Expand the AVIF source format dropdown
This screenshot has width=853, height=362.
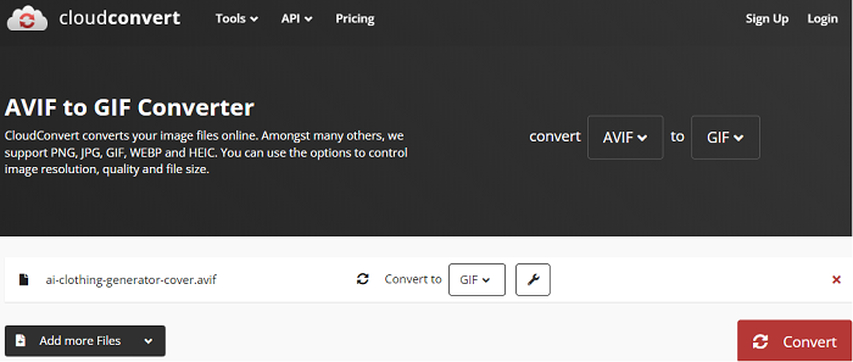tap(625, 137)
